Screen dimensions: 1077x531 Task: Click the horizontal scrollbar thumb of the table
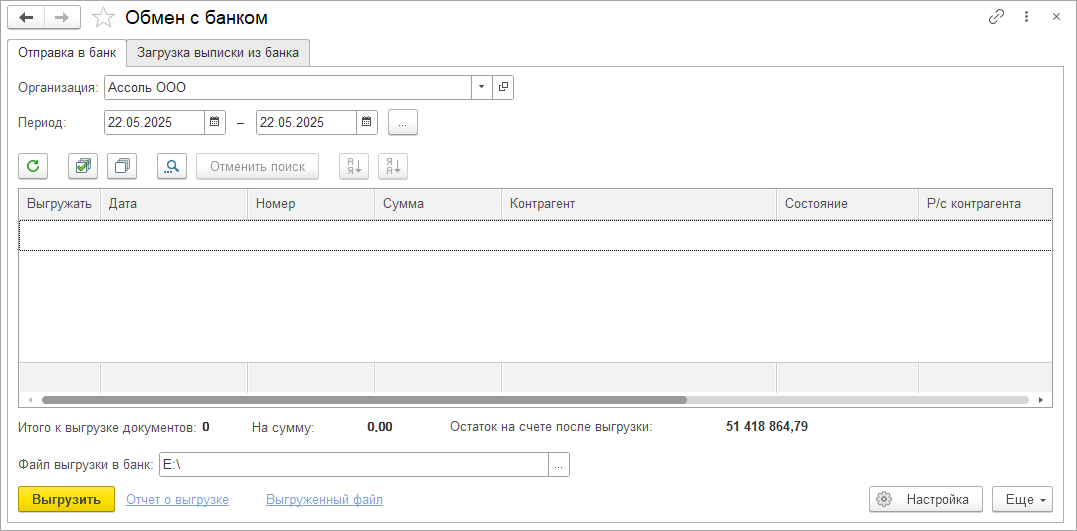pyautogui.click(x=364, y=399)
